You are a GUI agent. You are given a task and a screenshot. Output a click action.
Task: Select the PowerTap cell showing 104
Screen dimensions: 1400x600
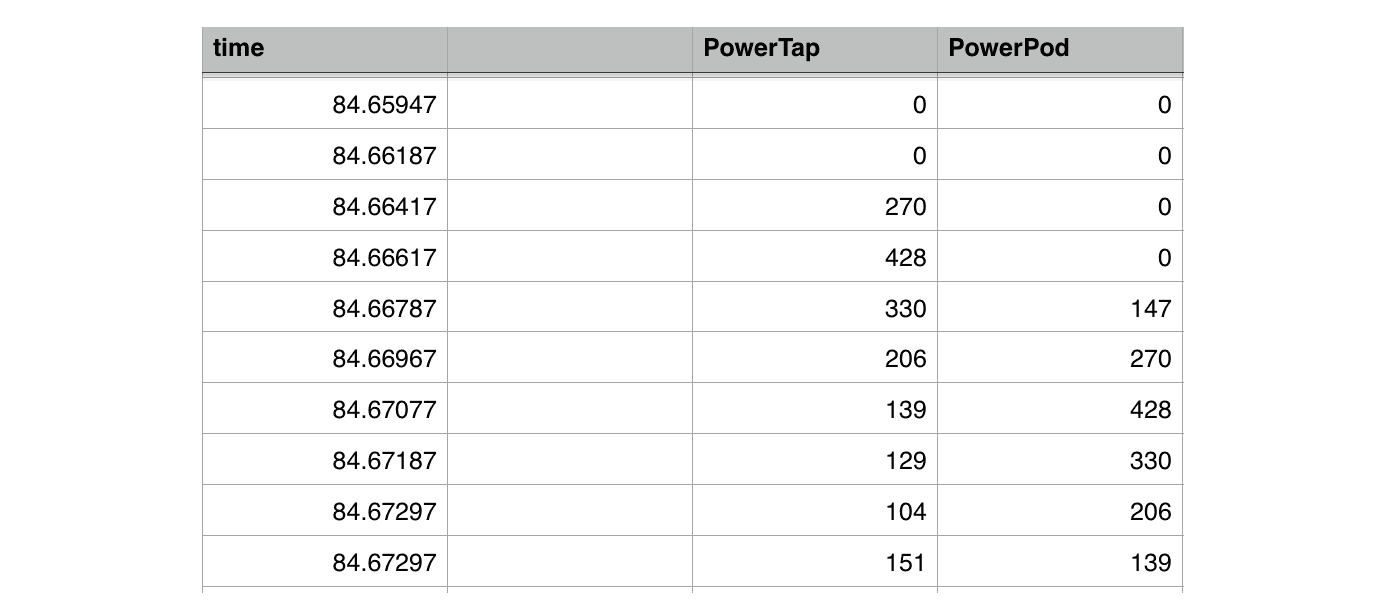(x=905, y=512)
